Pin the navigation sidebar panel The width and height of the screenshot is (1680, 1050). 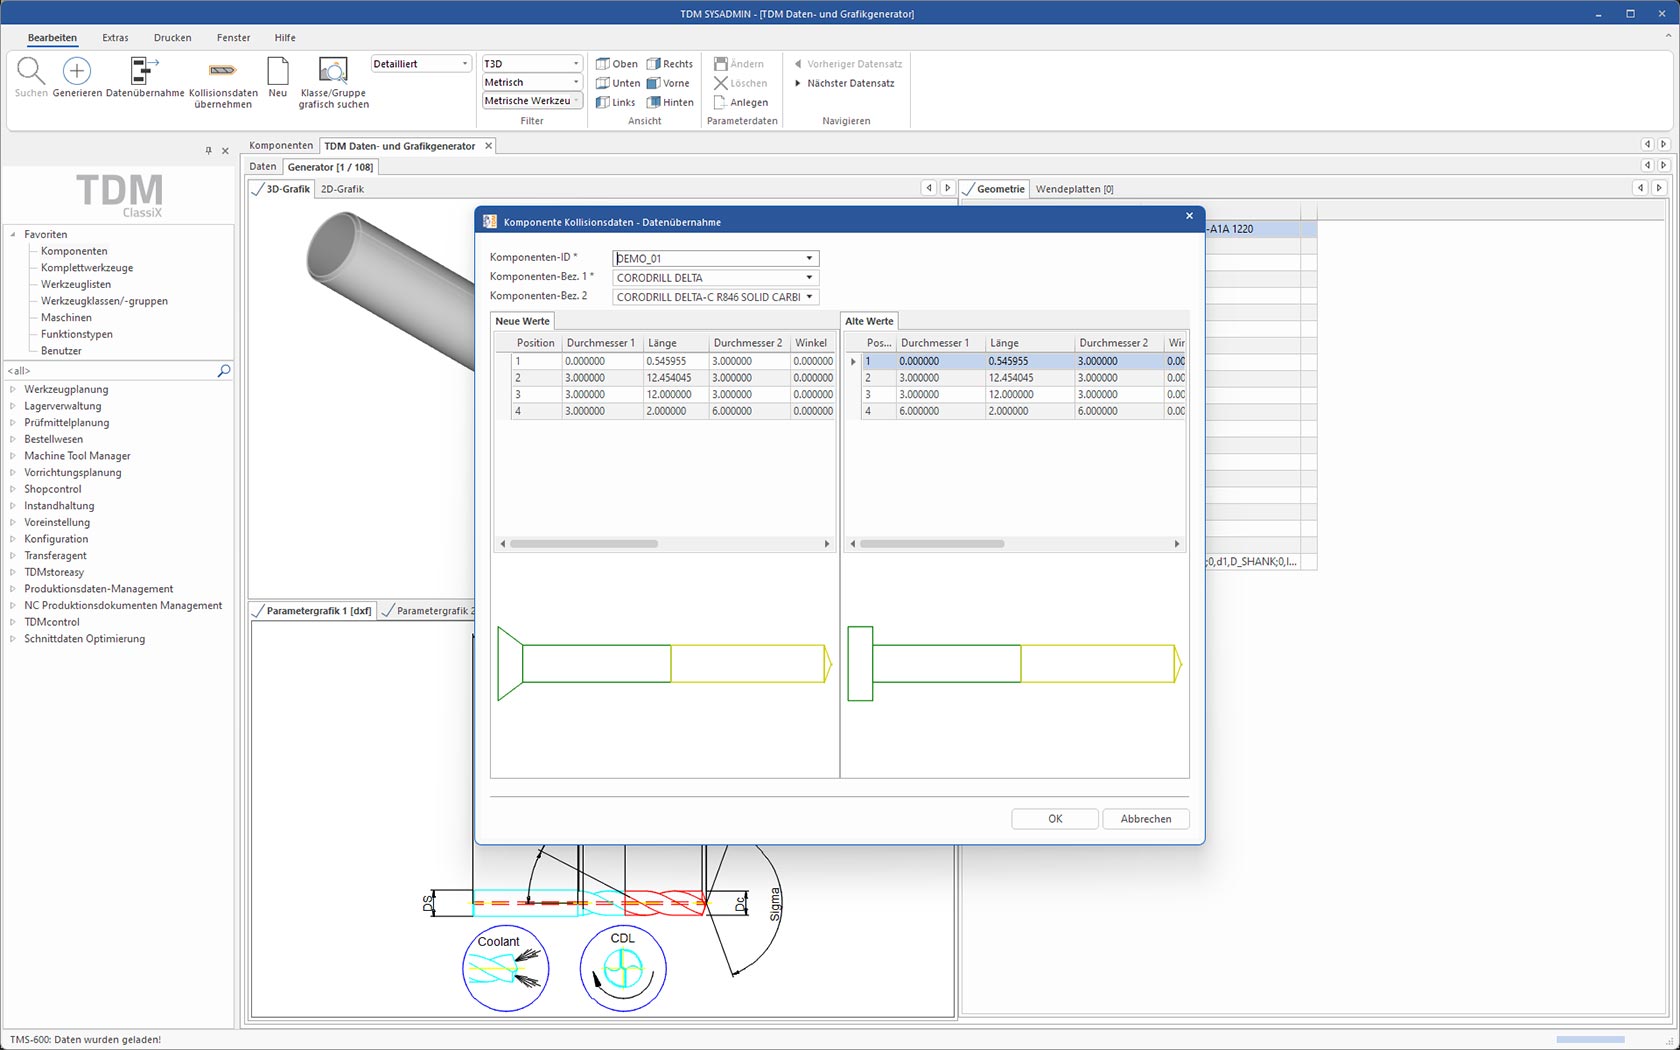(x=208, y=151)
